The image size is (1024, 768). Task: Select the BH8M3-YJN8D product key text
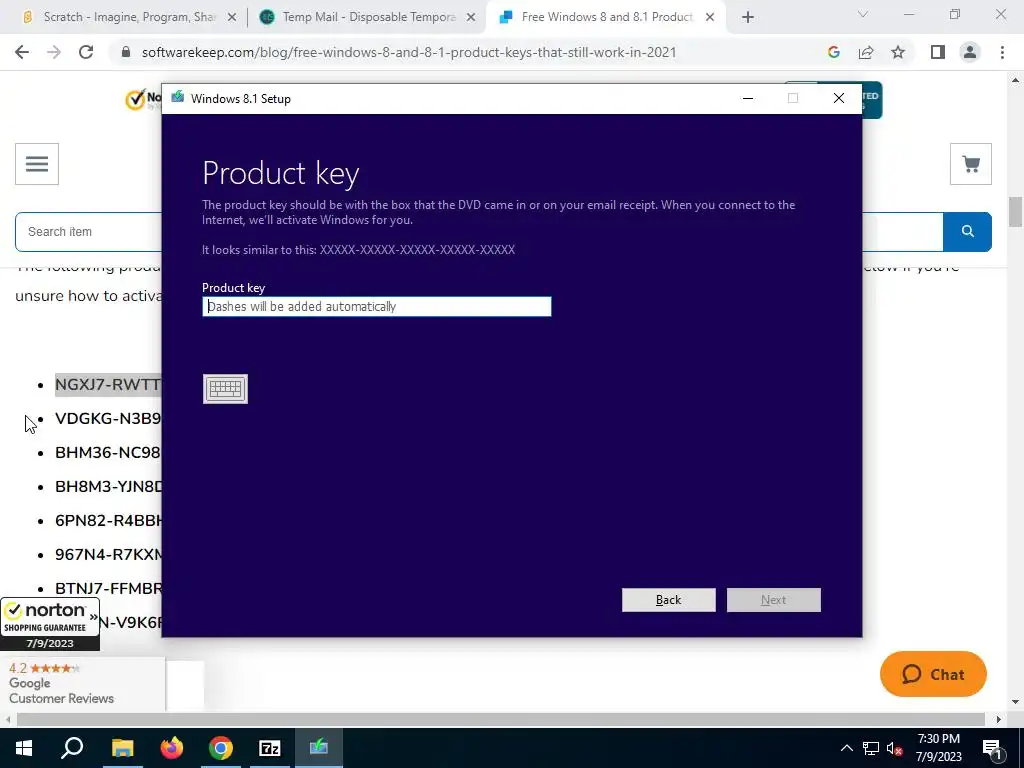[108, 487]
